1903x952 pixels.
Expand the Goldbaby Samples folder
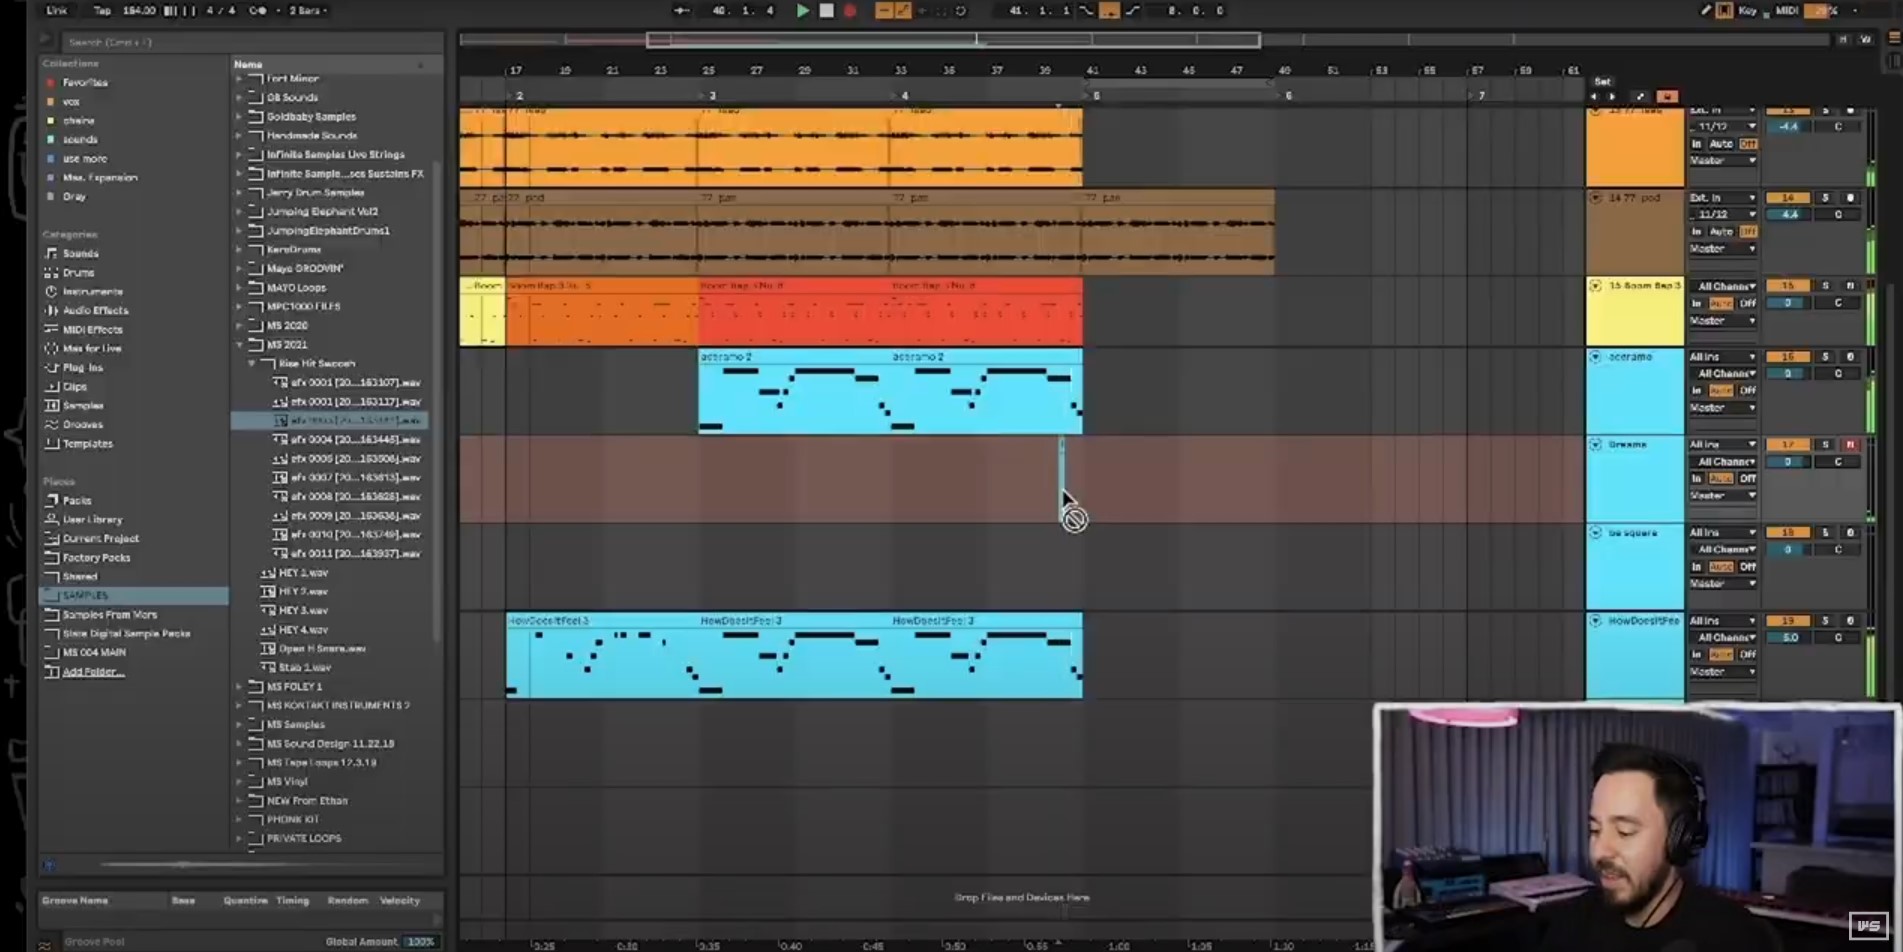tap(239, 117)
